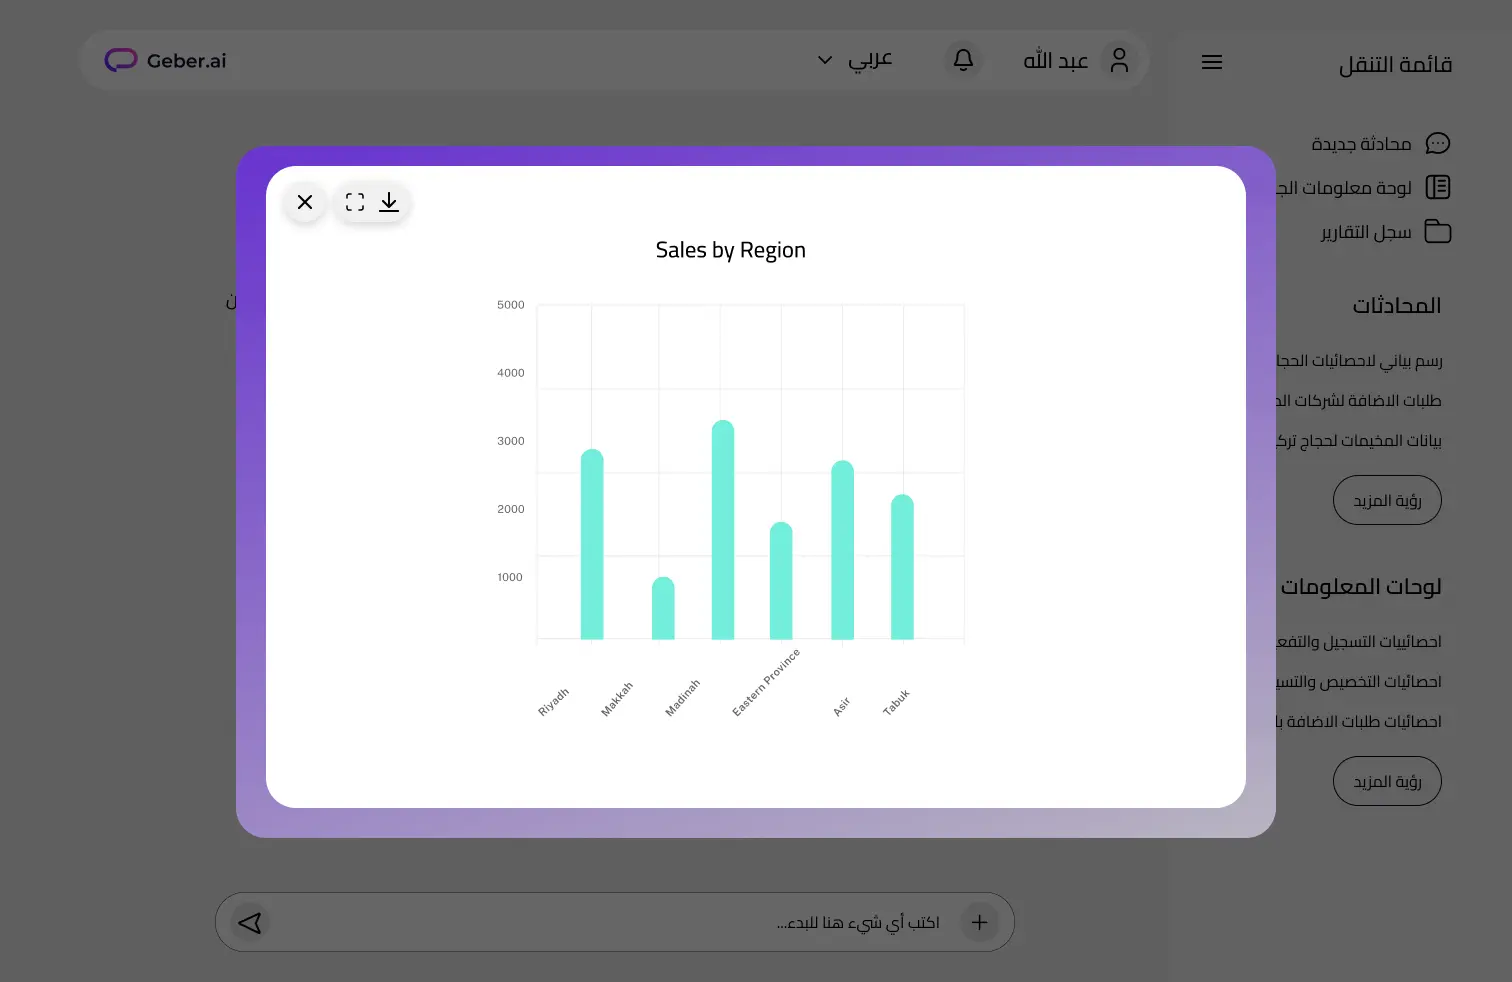Send a message with the send icon

click(249, 922)
